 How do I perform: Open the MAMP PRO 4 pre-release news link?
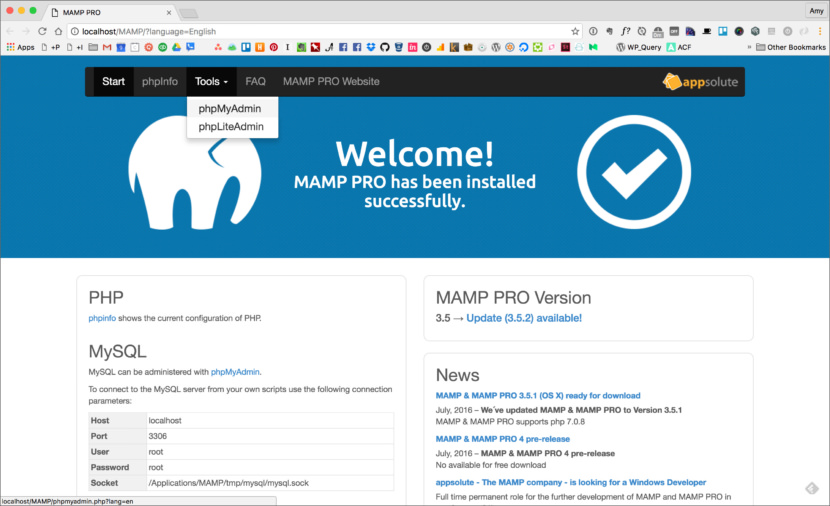pyautogui.click(x=502, y=439)
